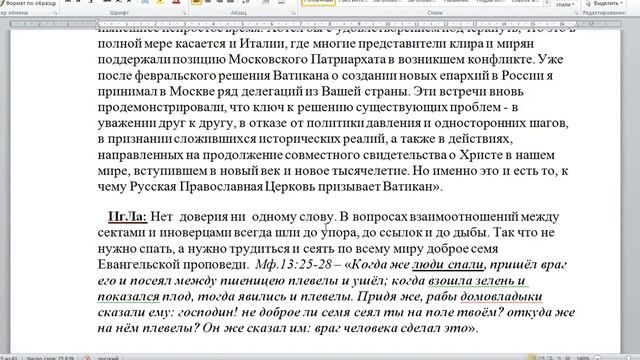640x360 pixels.
Task: Click the green-underlined phrase 'взошла зелень и'
Action: click(476, 280)
